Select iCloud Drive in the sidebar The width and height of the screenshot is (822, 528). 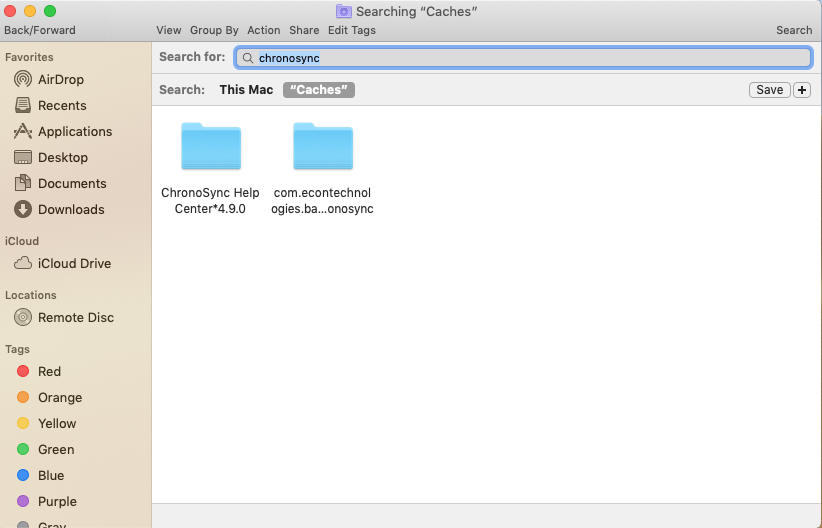[x=73, y=263]
